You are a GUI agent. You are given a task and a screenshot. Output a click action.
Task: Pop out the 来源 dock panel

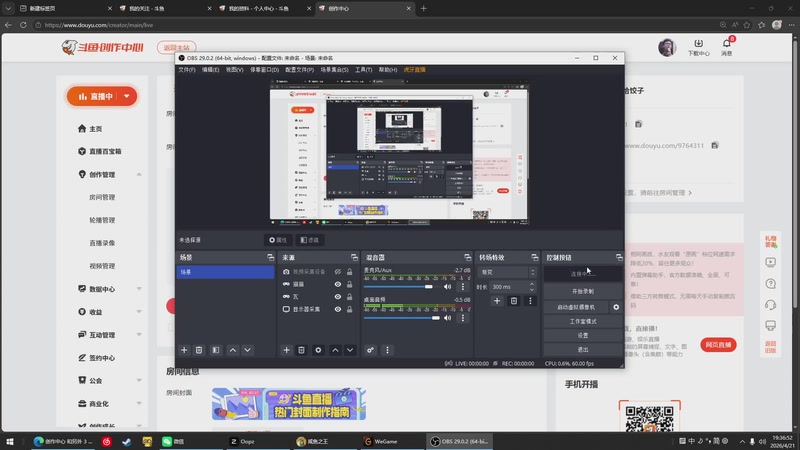coord(354,258)
